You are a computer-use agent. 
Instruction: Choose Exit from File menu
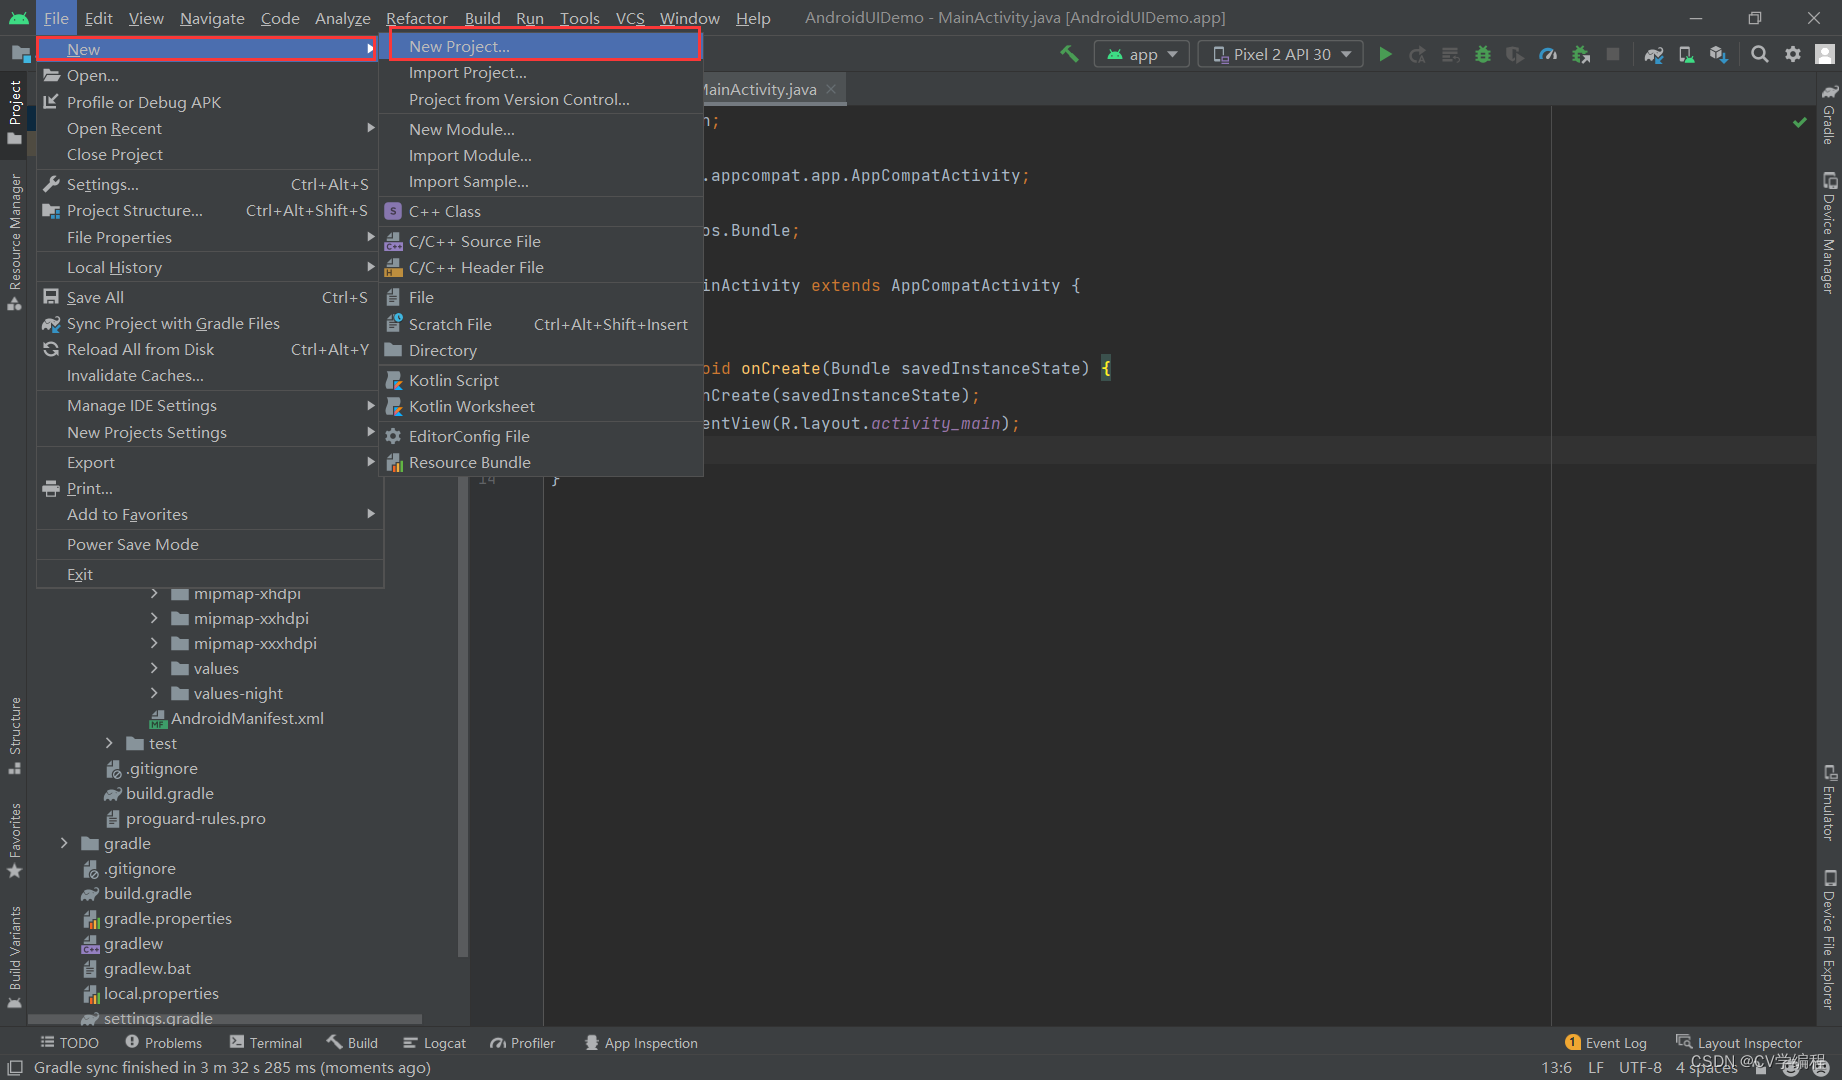208,574
